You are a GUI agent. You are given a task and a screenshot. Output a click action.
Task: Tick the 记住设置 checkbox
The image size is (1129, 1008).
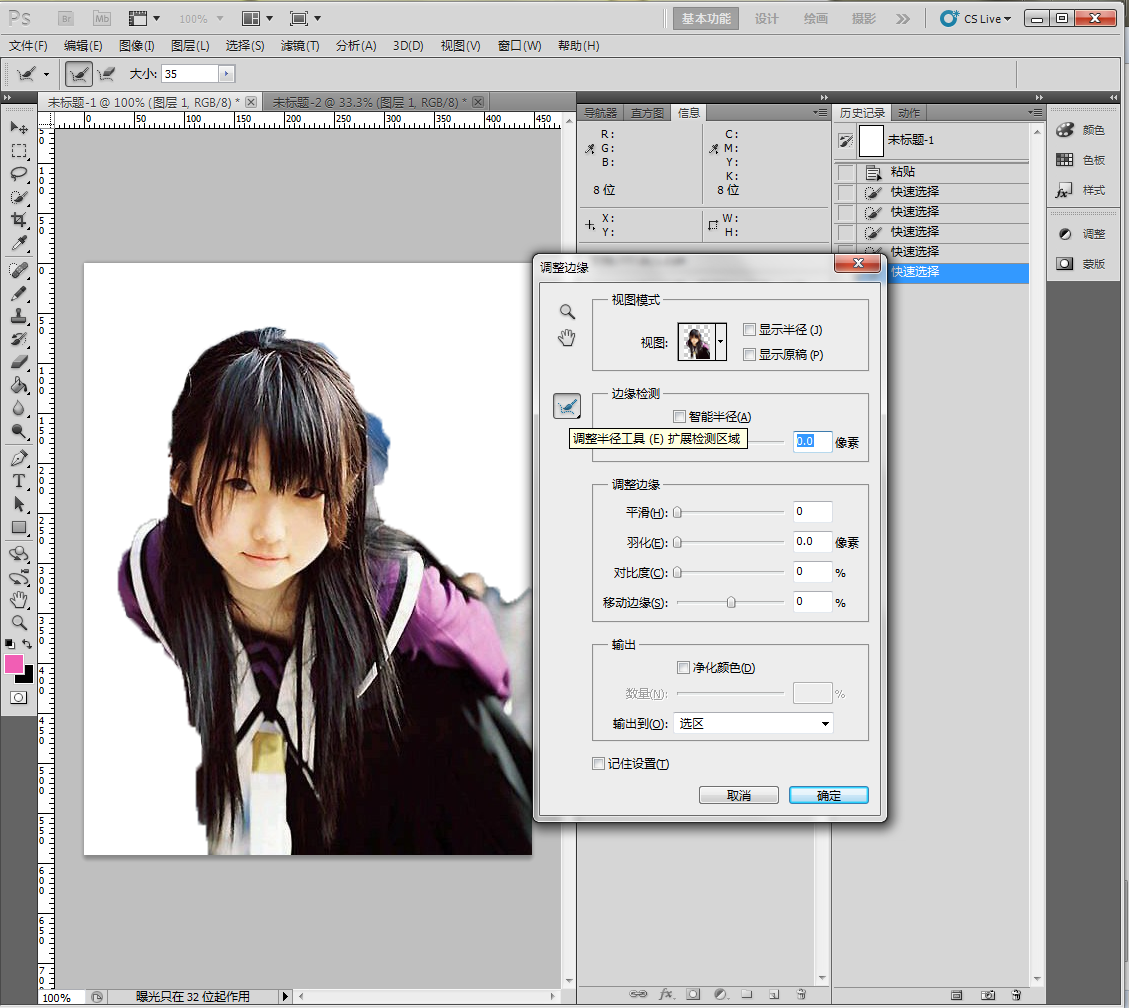point(598,763)
